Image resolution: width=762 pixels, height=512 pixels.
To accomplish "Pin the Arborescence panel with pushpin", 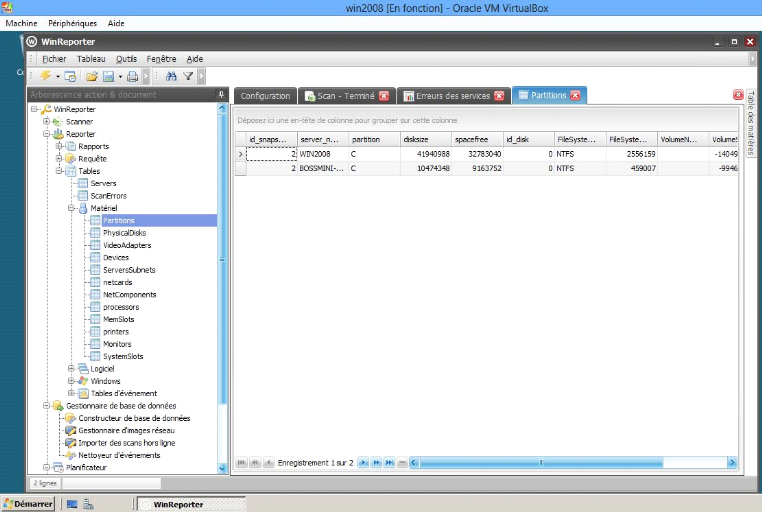I will [221, 95].
